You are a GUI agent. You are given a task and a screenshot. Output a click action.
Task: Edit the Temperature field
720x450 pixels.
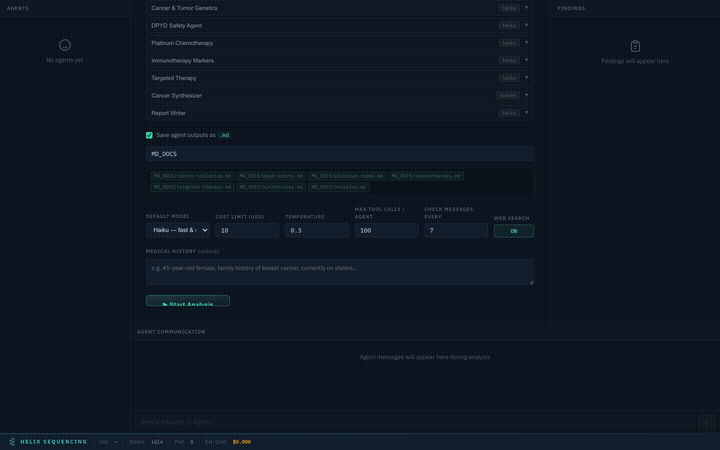(317, 231)
